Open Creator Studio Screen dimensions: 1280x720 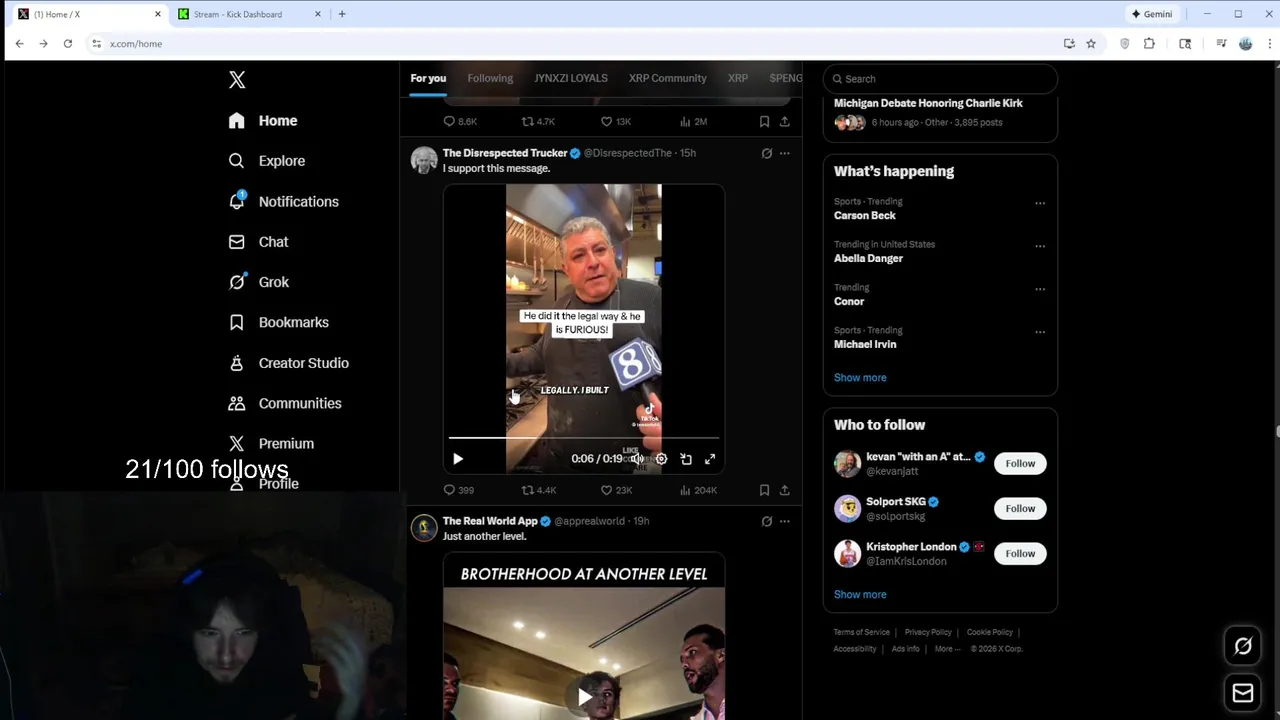[288, 363]
